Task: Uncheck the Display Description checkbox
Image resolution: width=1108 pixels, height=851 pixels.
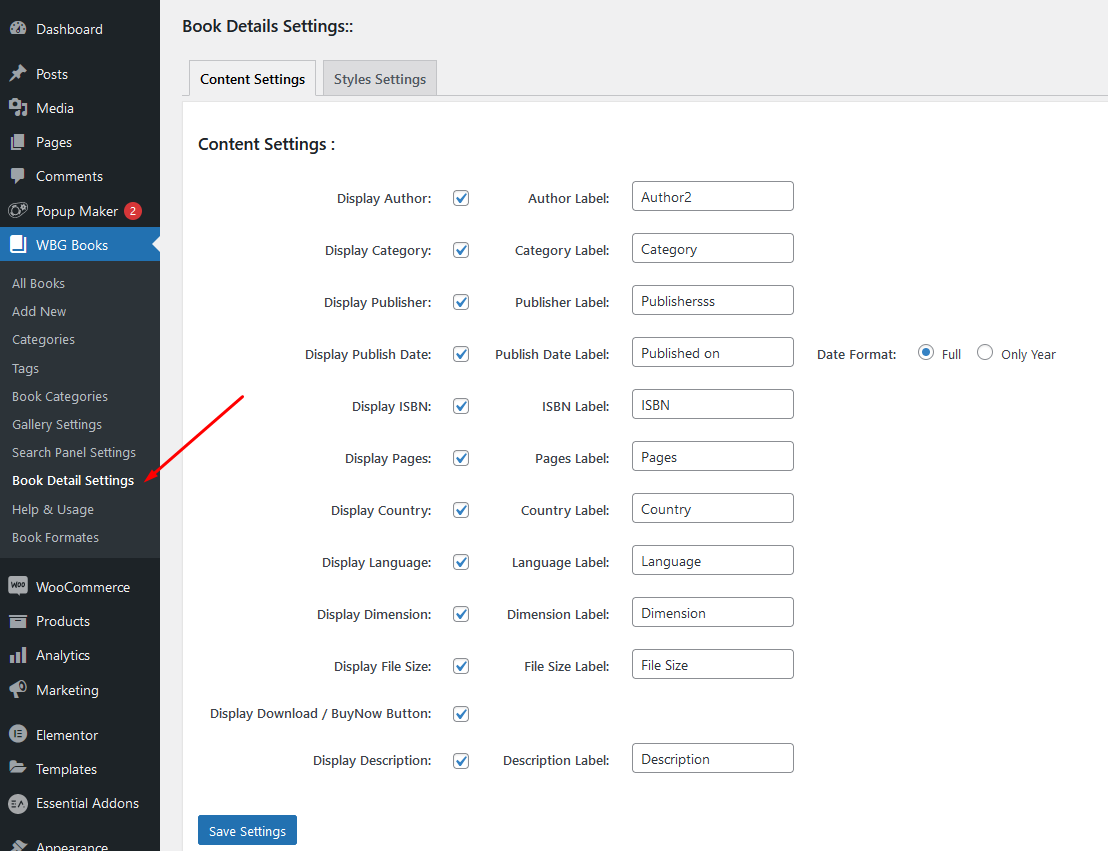Action: 461,761
